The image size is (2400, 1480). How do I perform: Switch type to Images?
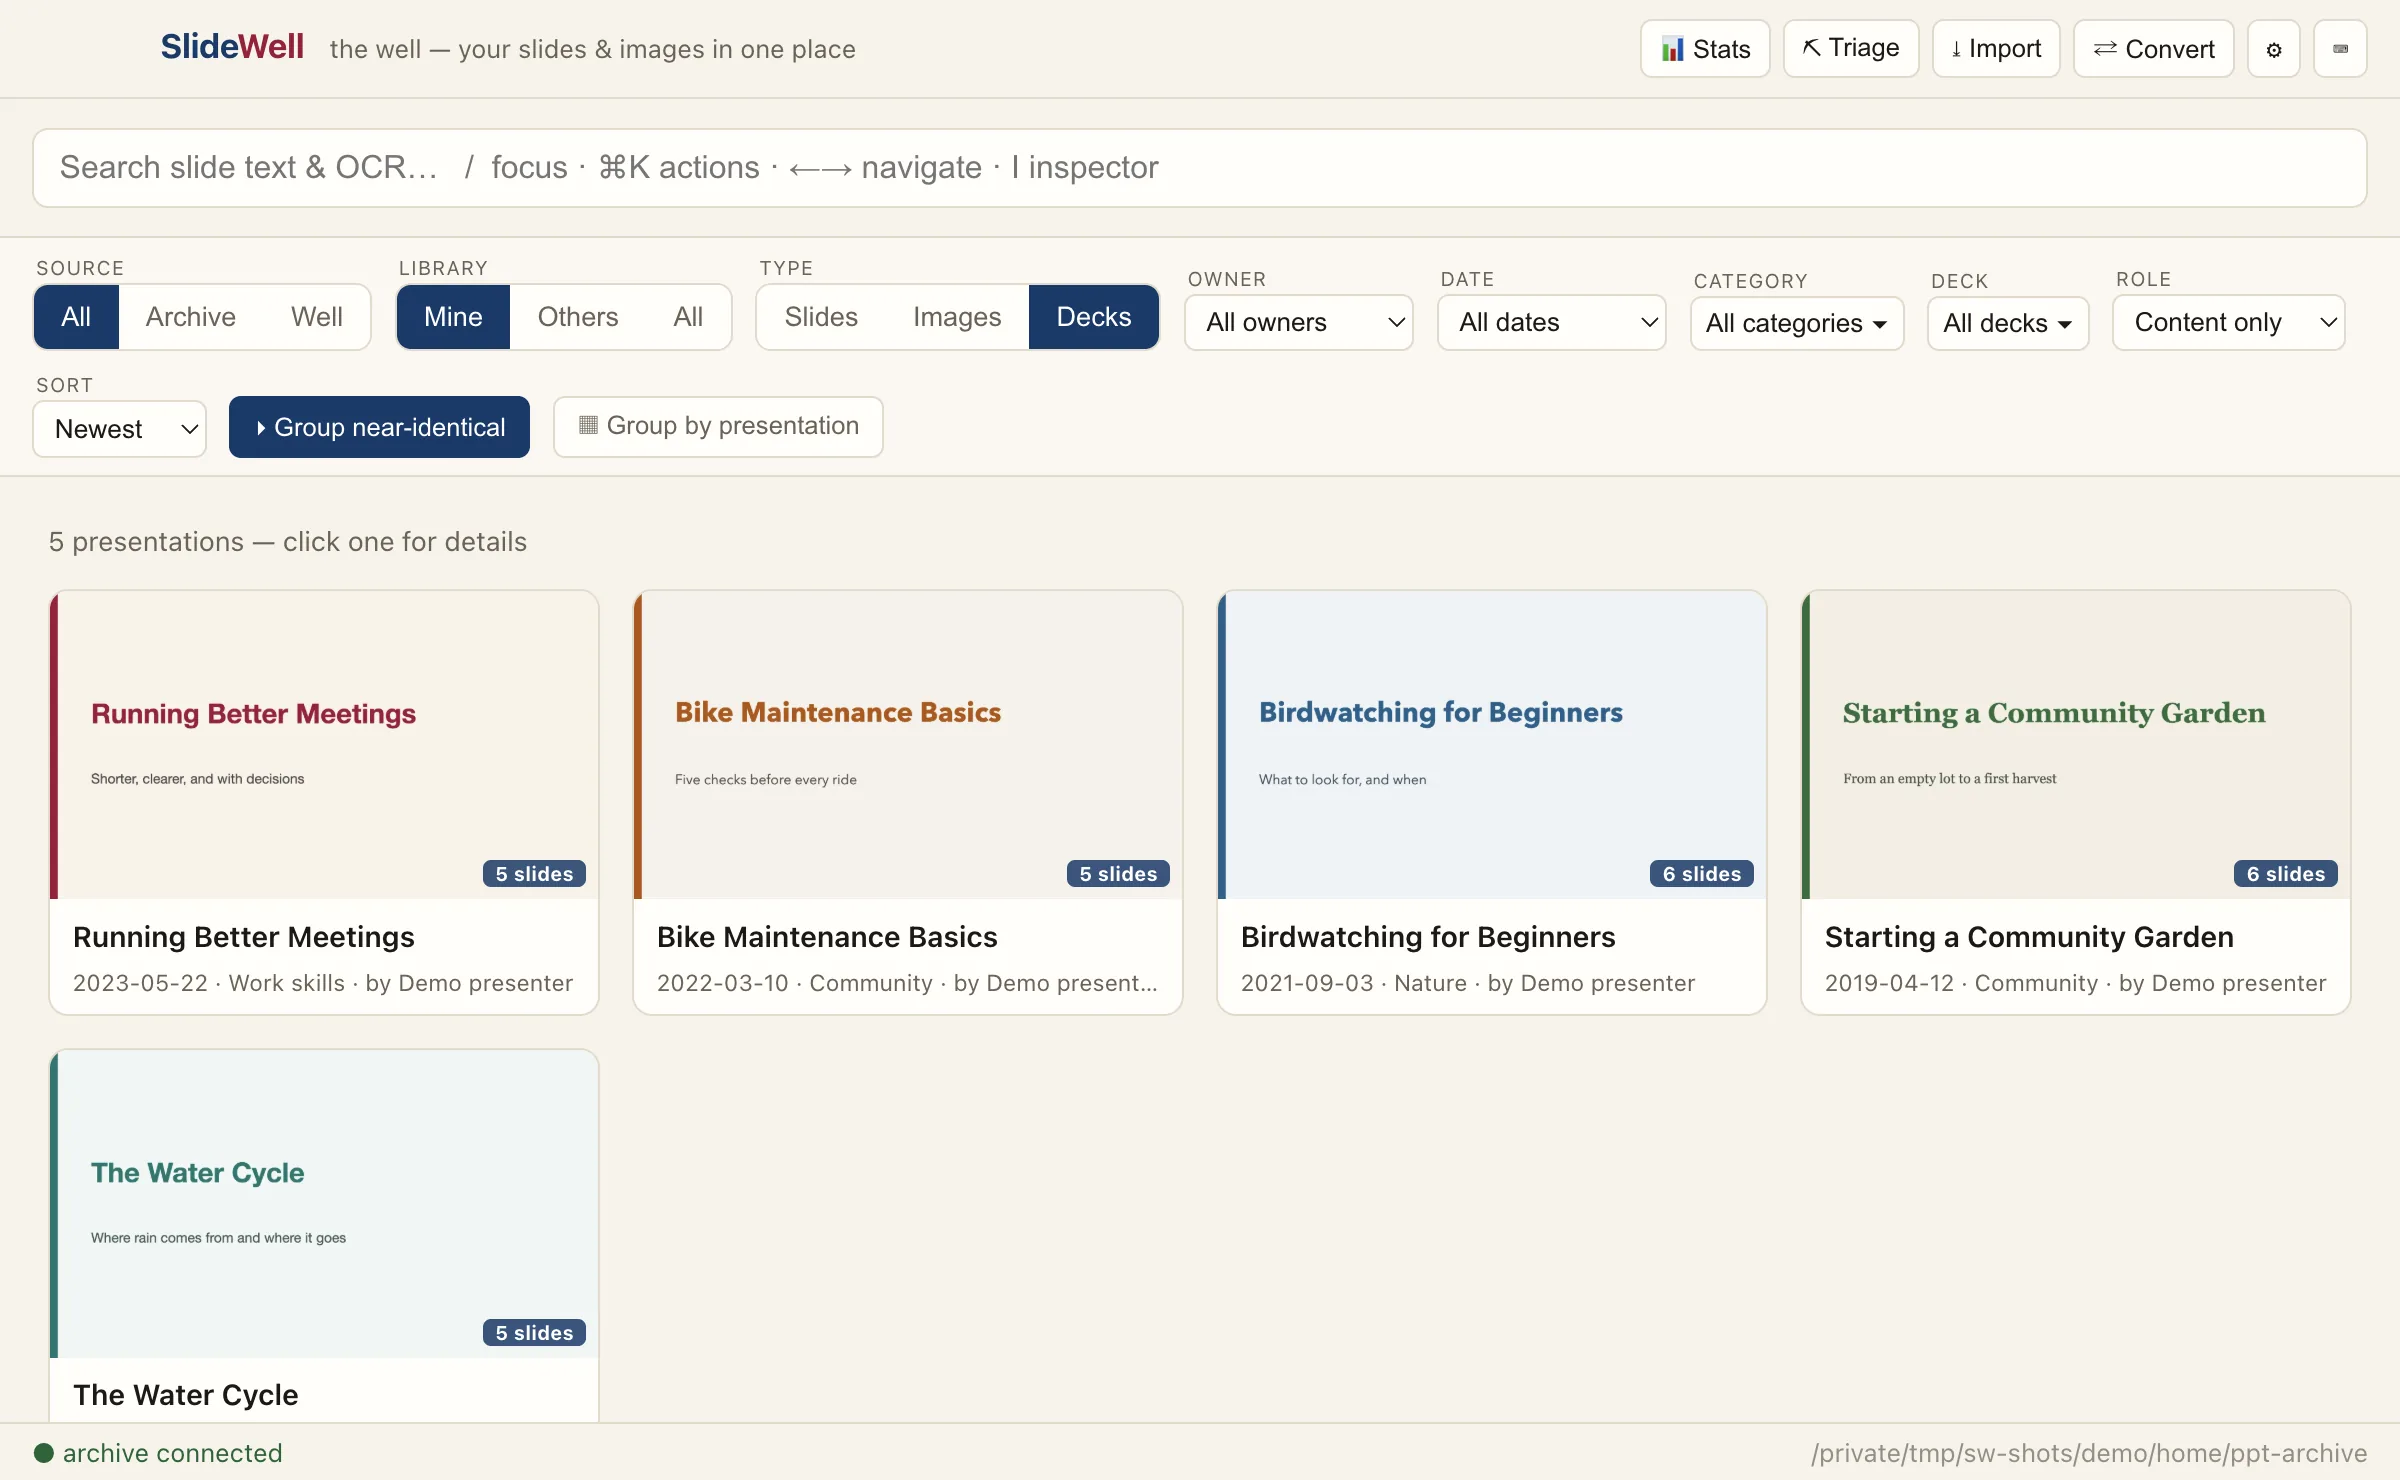coord(957,317)
